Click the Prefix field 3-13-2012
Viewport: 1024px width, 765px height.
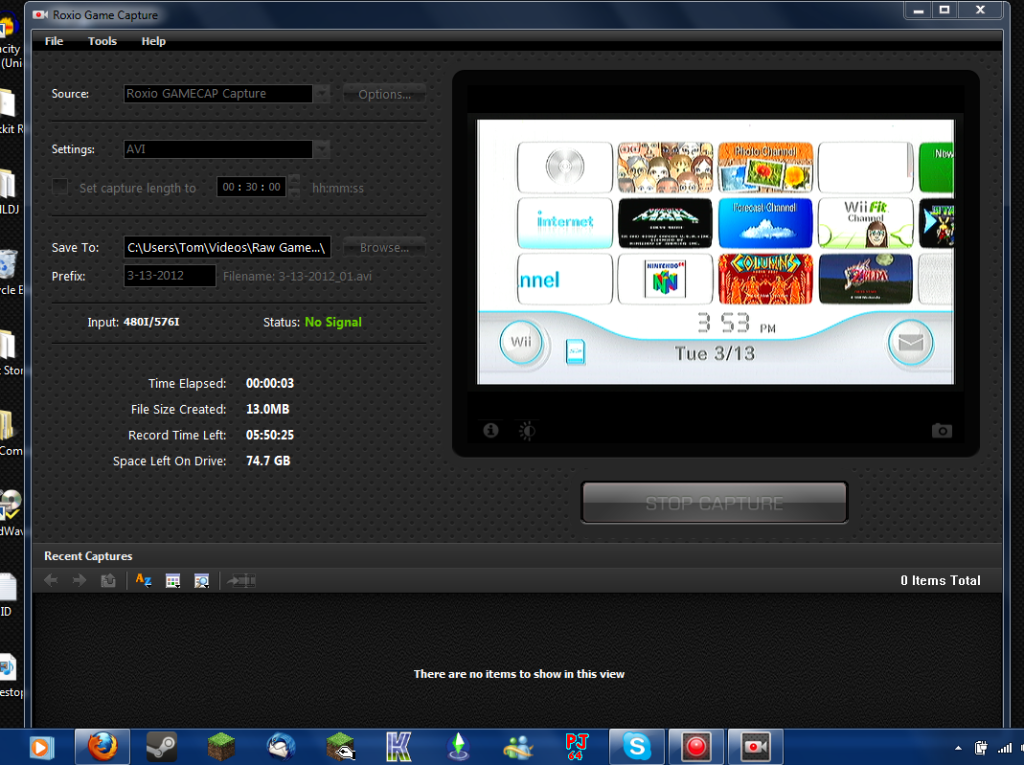(170, 276)
